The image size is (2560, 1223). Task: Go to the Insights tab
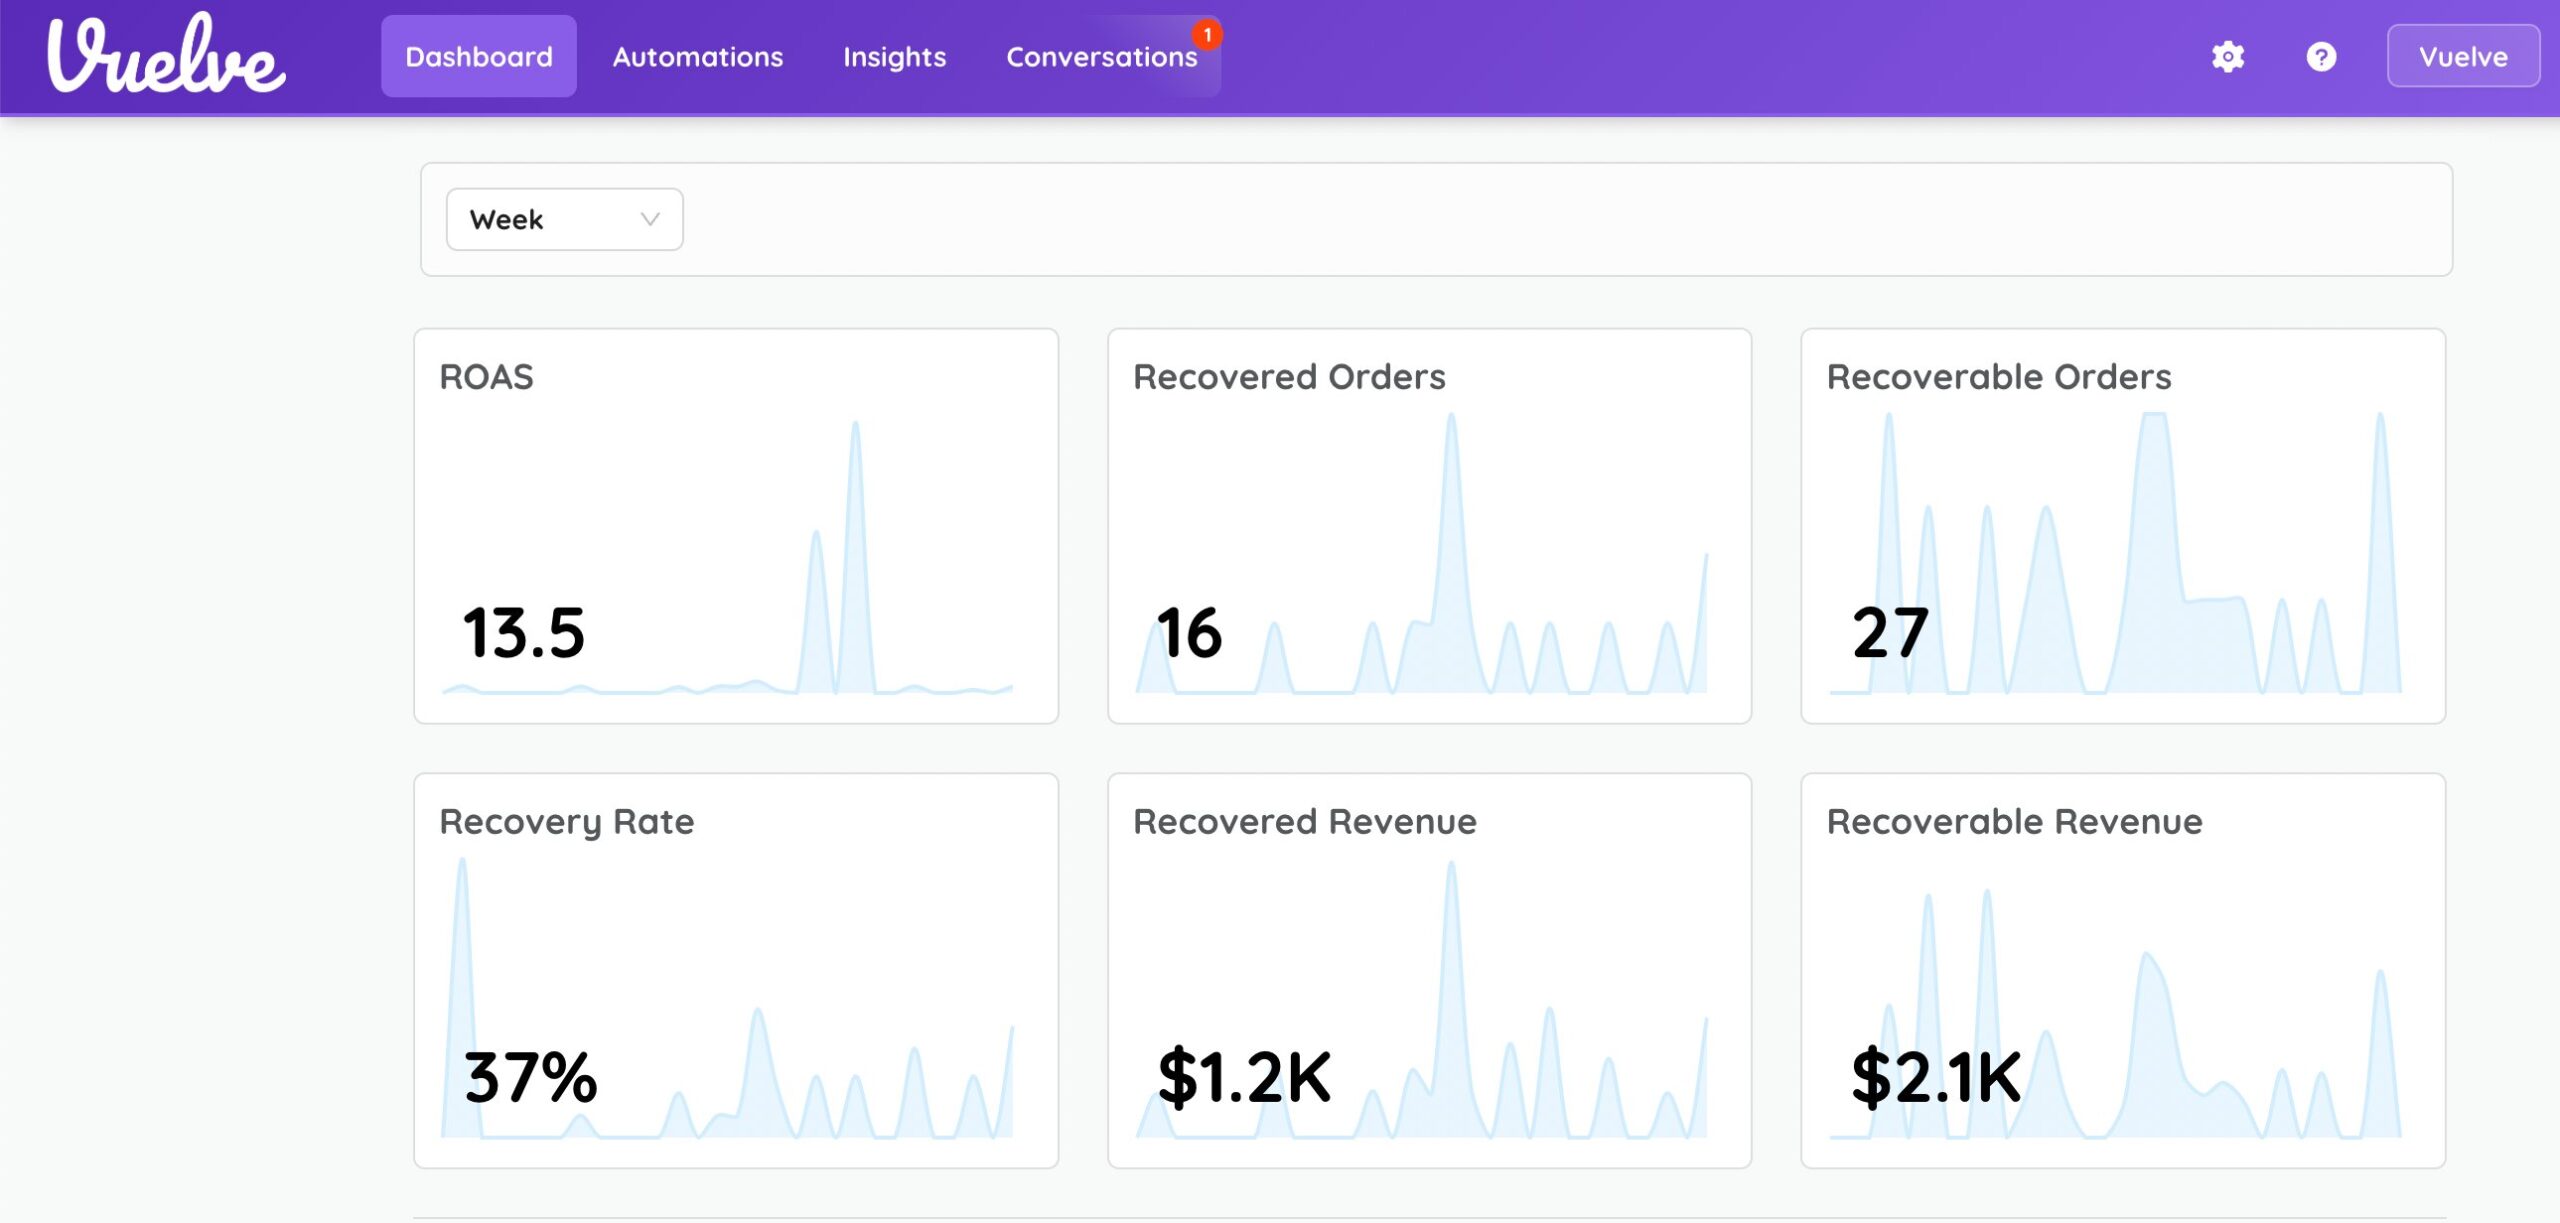click(894, 57)
